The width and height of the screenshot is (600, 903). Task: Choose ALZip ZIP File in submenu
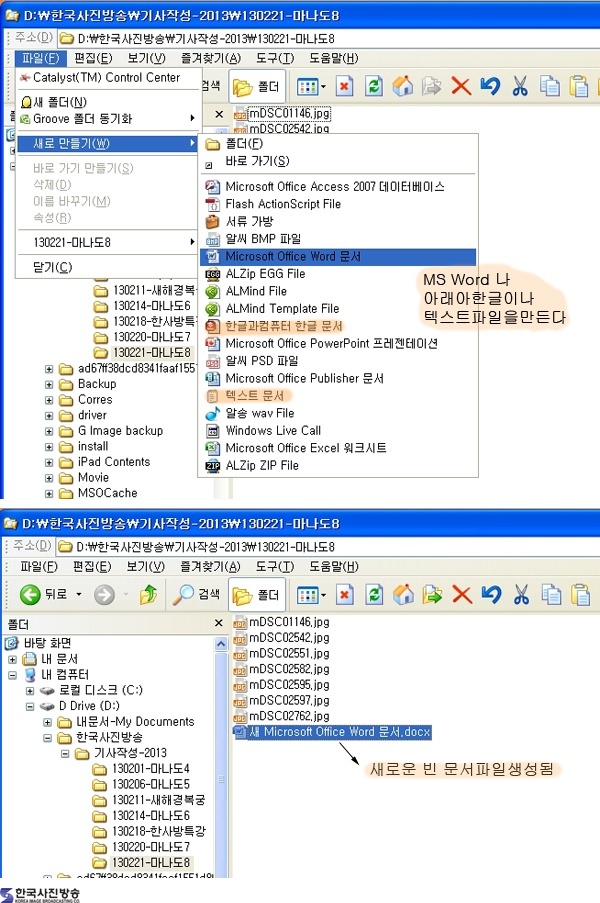coord(338,465)
